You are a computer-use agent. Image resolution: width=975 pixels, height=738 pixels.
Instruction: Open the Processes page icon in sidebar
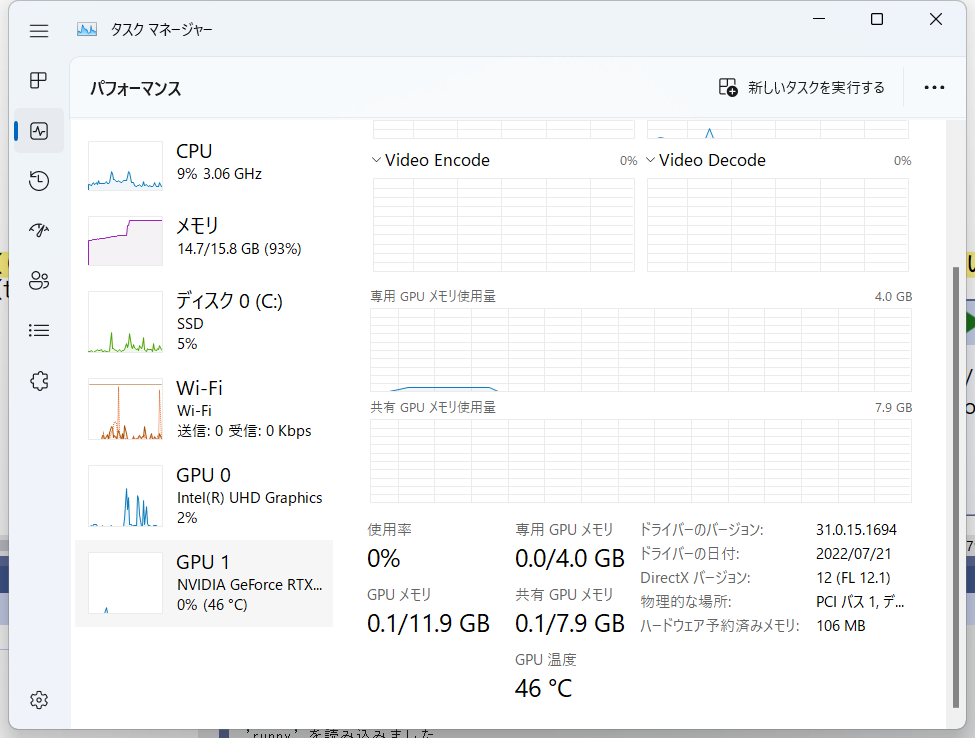(39, 80)
